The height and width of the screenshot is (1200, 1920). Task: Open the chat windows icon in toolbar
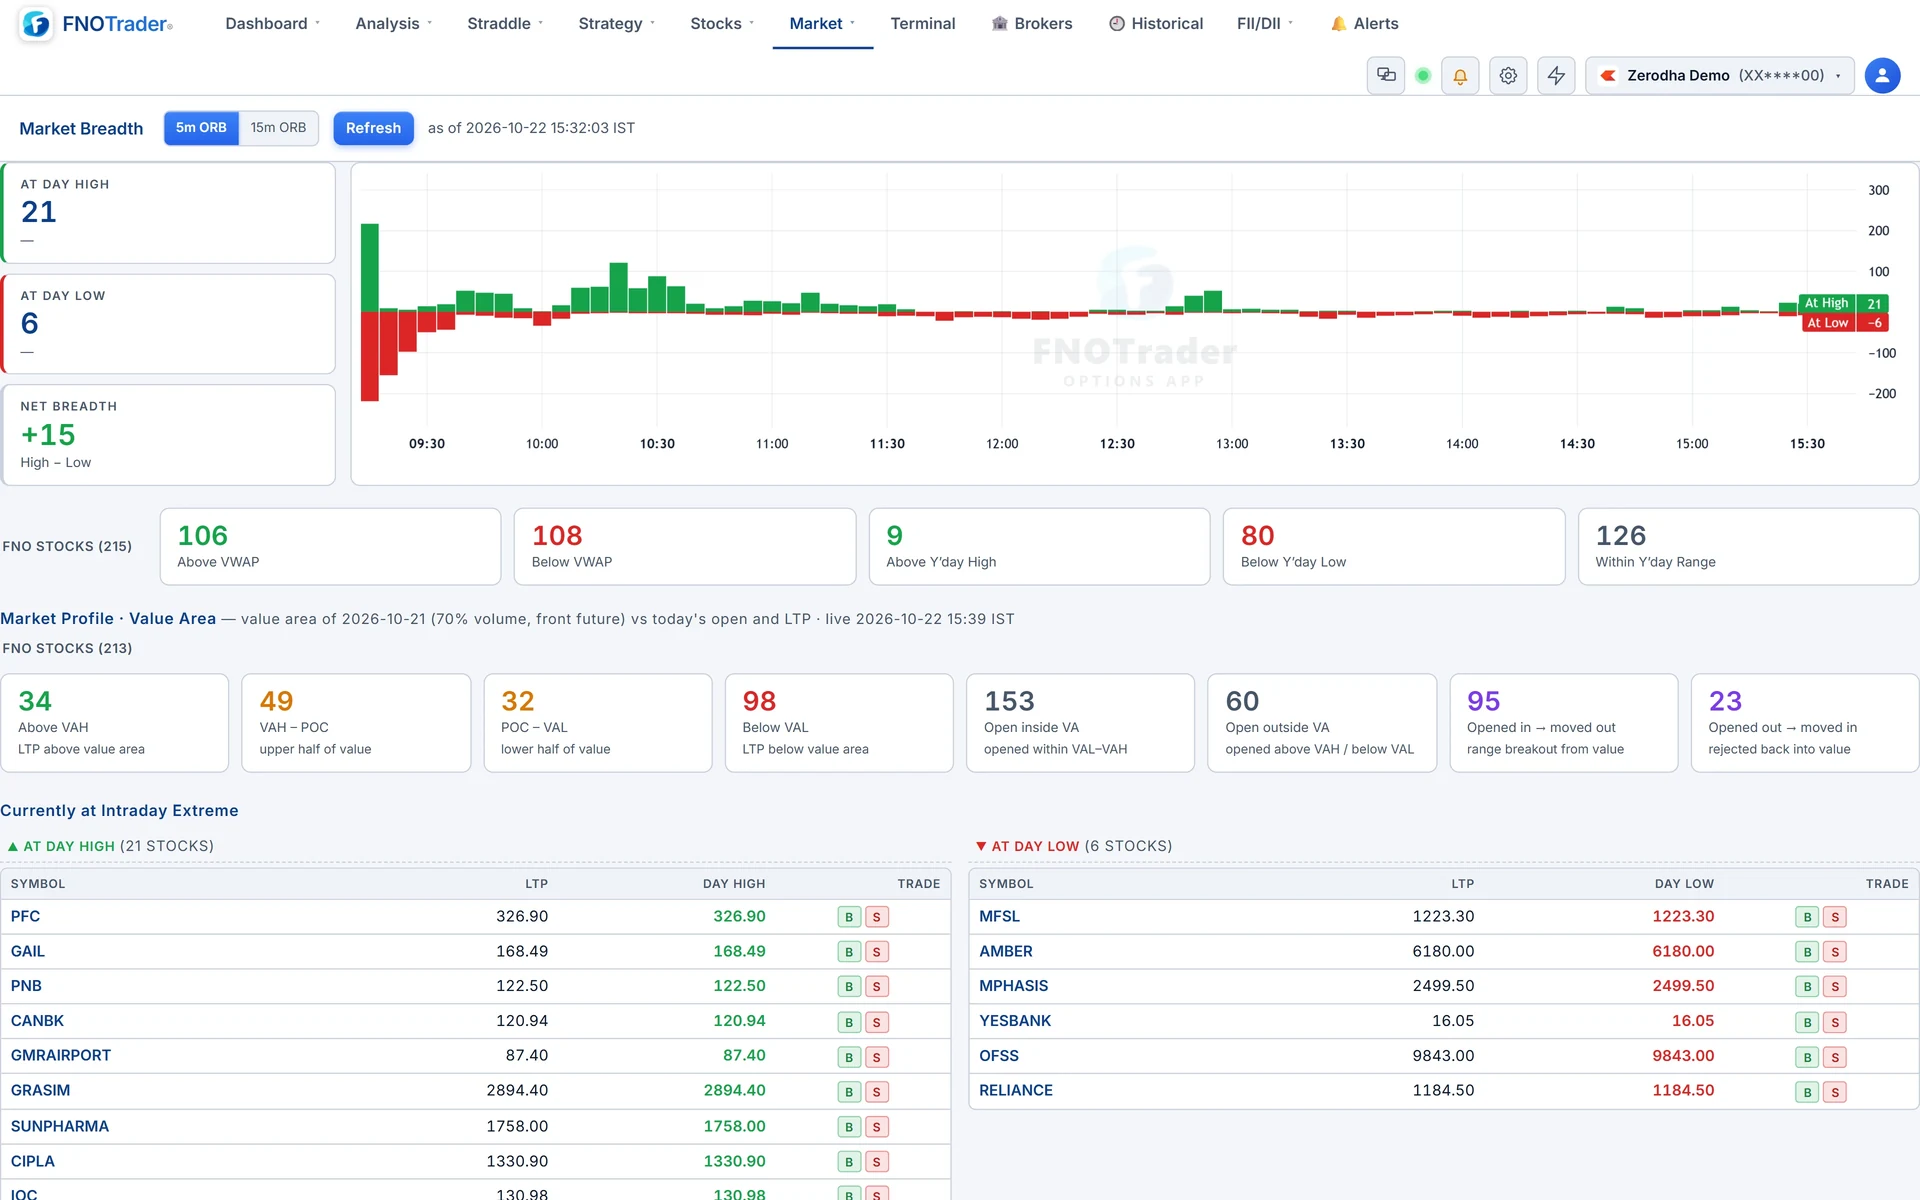click(1386, 75)
